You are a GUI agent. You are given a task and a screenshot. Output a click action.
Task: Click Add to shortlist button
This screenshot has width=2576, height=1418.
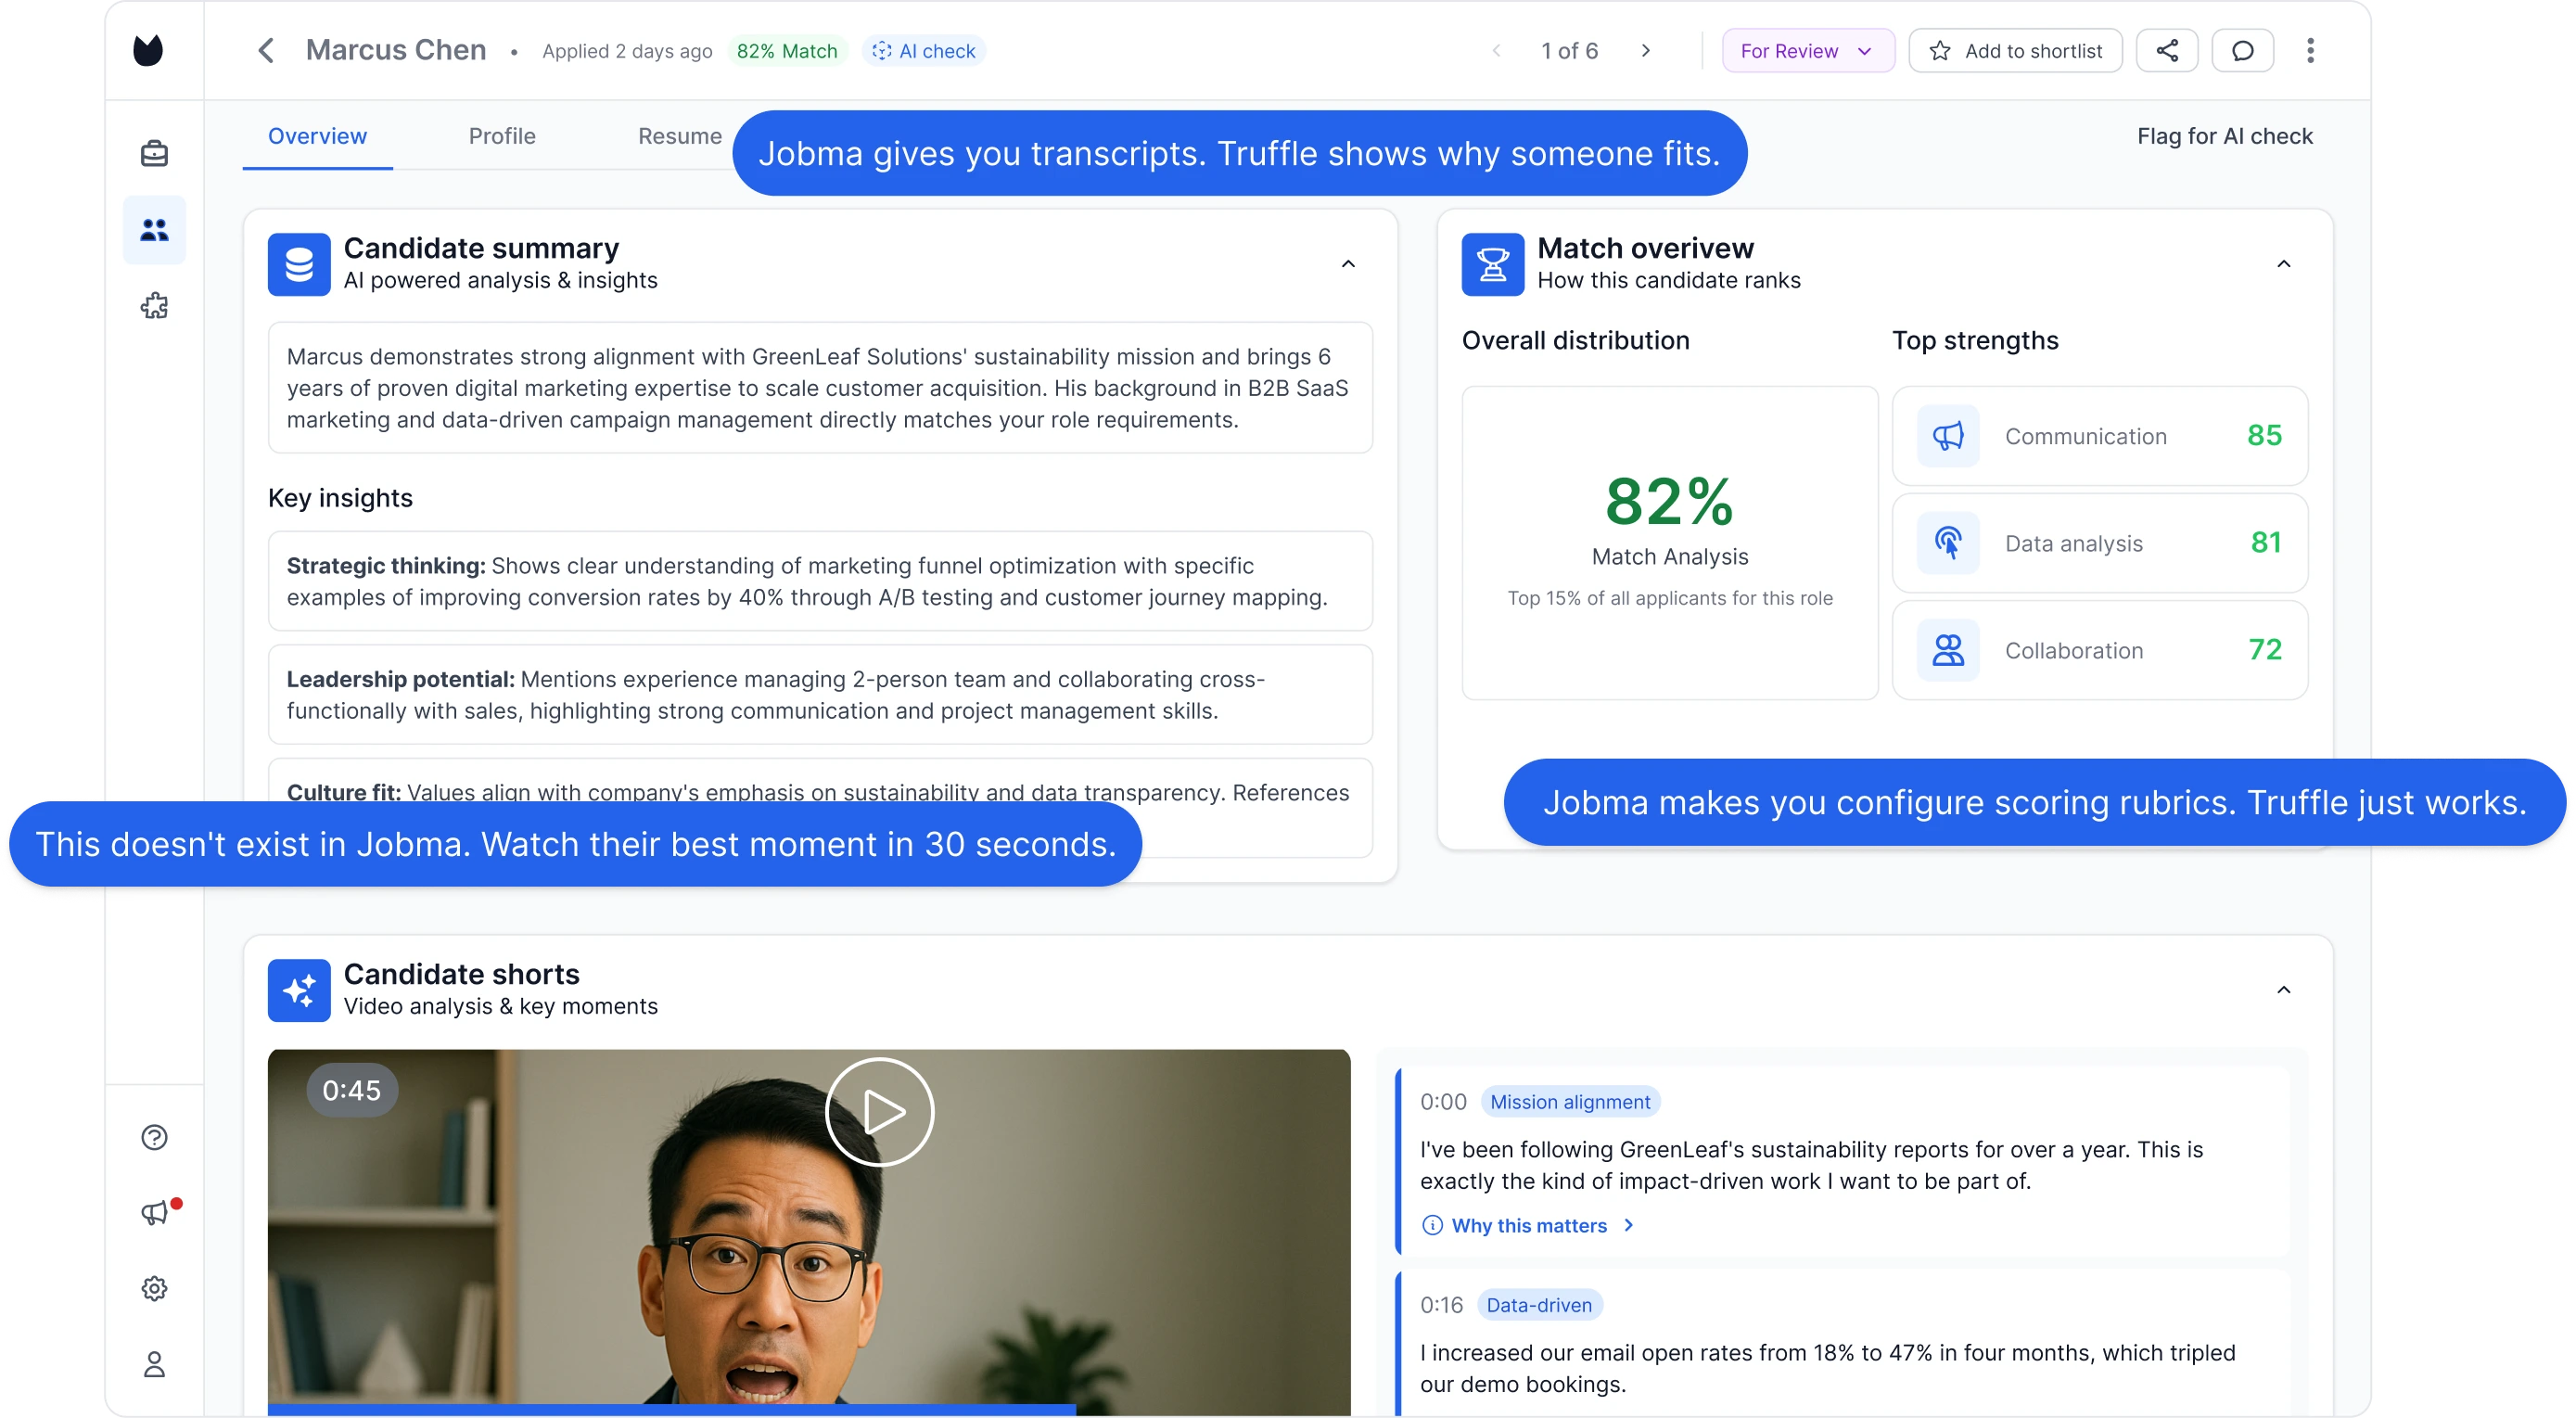click(2015, 51)
